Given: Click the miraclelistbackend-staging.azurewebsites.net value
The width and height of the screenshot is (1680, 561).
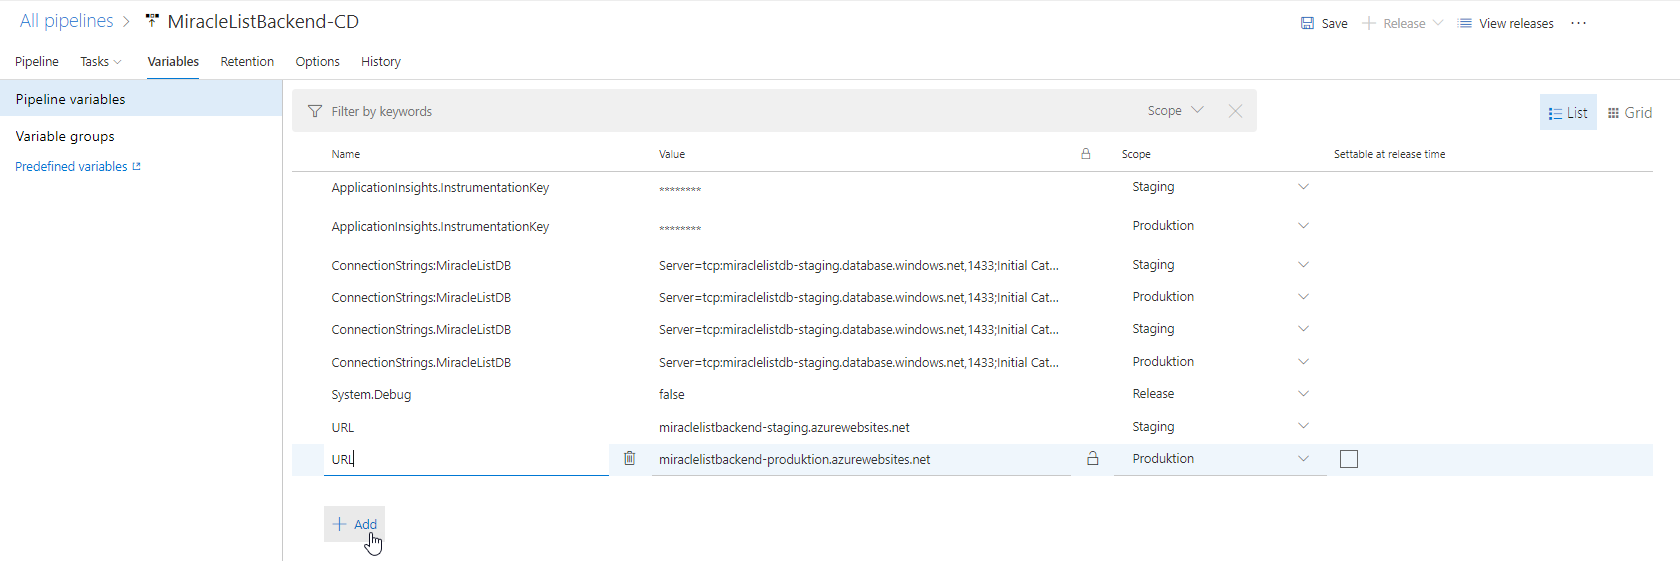Looking at the screenshot, I should 784,427.
